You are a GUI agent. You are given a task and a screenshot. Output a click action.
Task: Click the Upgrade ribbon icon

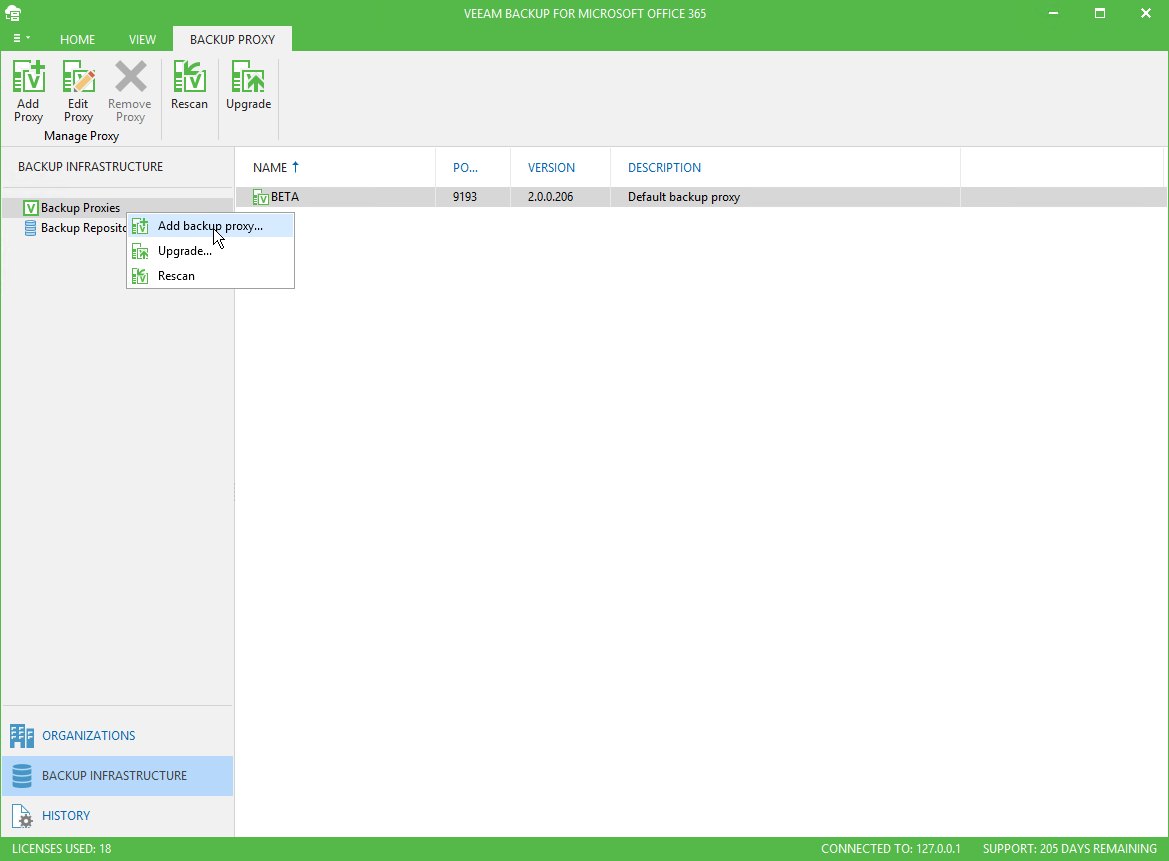(248, 77)
